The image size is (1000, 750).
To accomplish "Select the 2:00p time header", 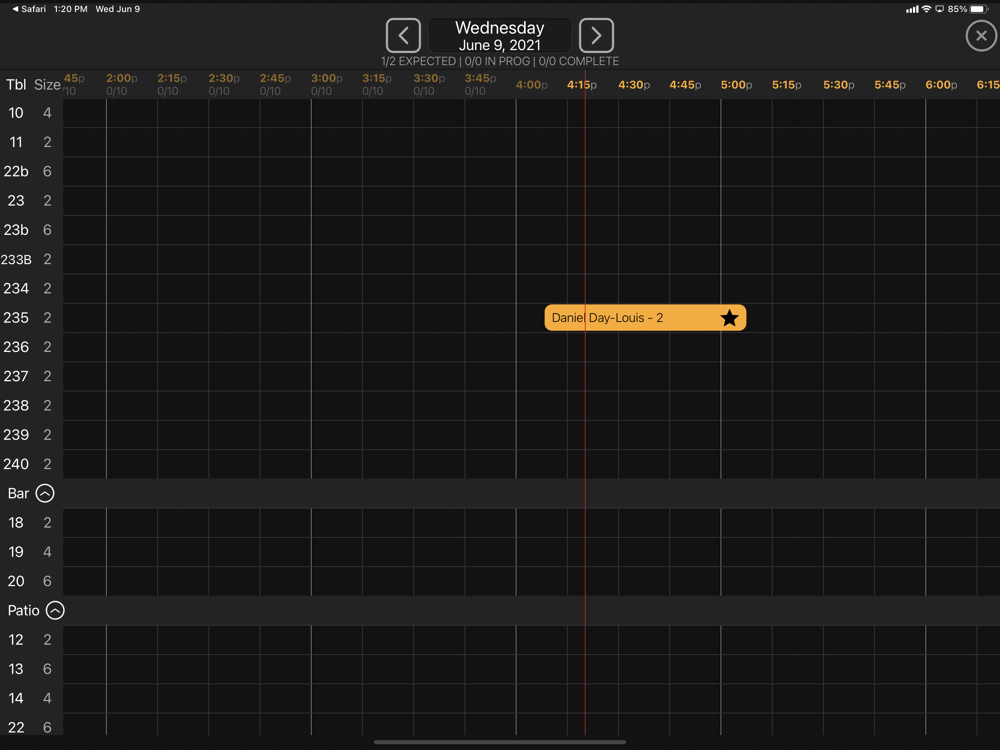I will point(121,78).
